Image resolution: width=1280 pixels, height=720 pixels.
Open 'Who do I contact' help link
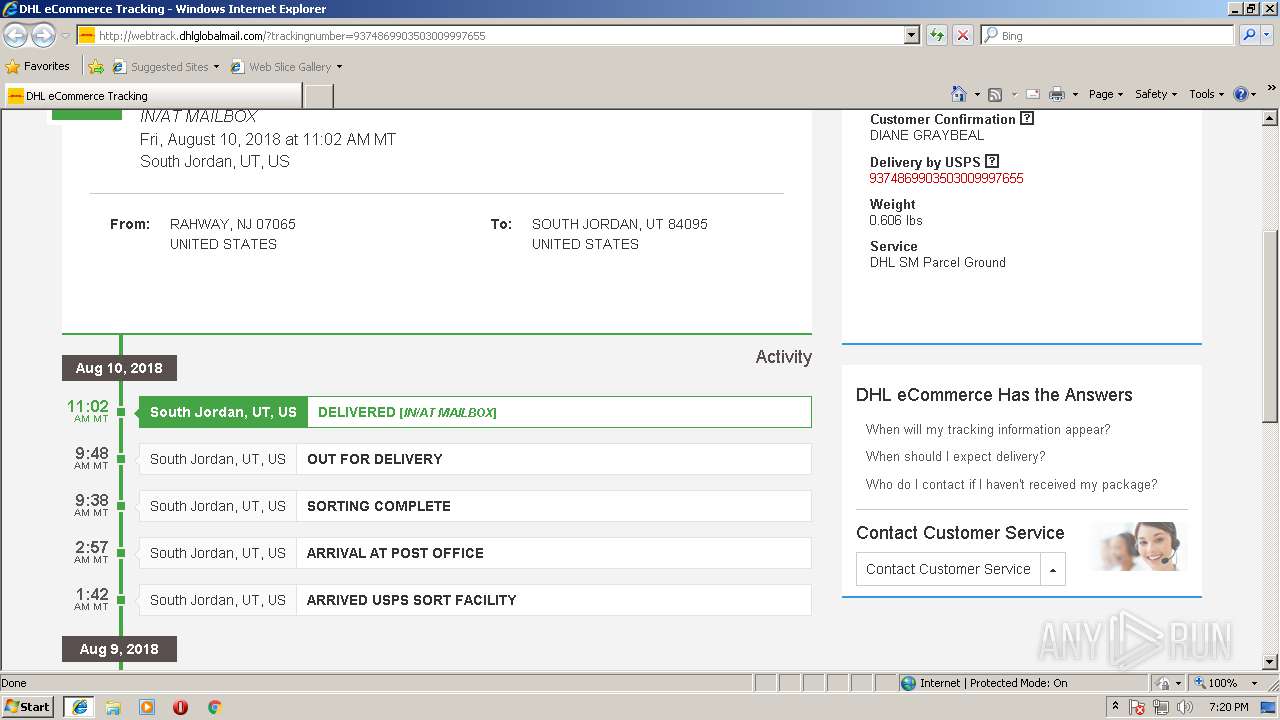pyautogui.click(x=1011, y=484)
